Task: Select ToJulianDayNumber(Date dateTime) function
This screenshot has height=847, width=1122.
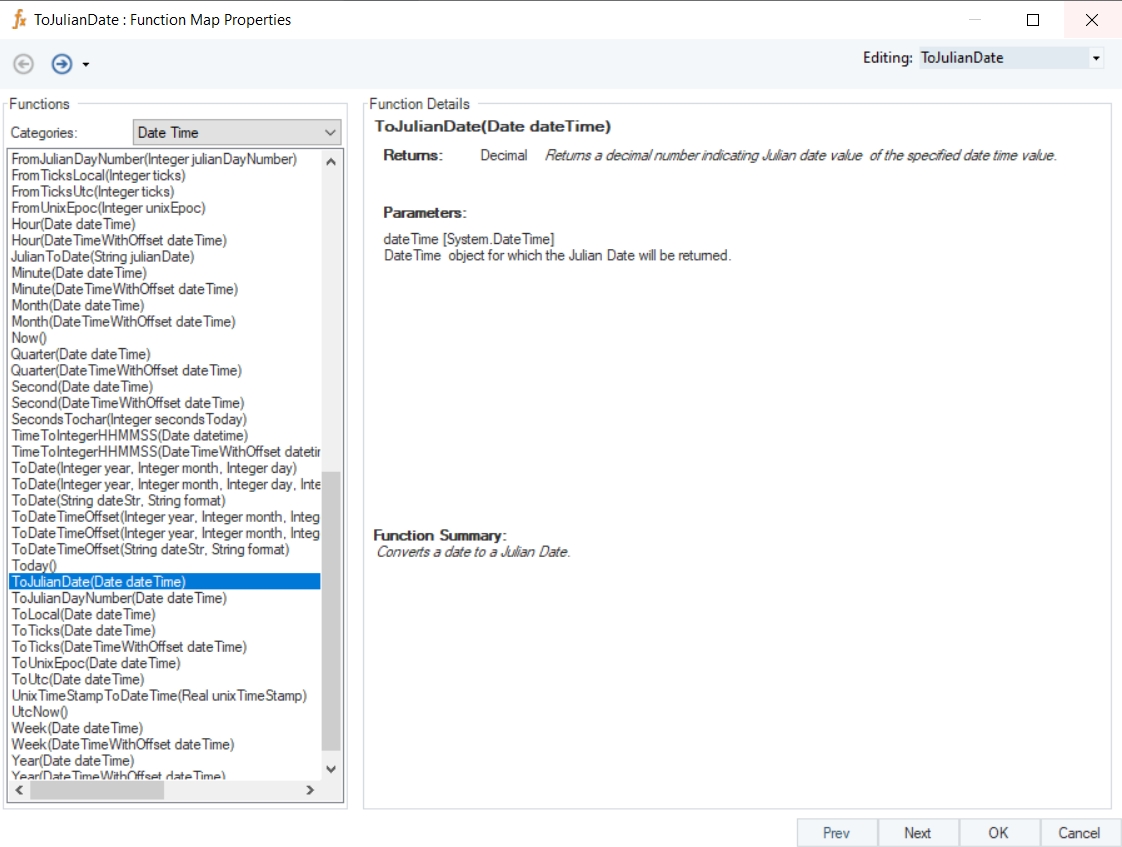Action: pyautogui.click(x=119, y=598)
